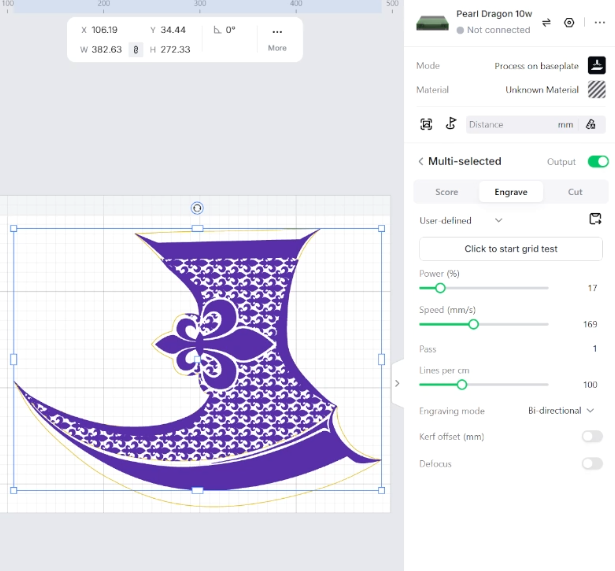This screenshot has width=615, height=571.
Task: Expand the User-defined preset dropdown
Action: coord(461,220)
